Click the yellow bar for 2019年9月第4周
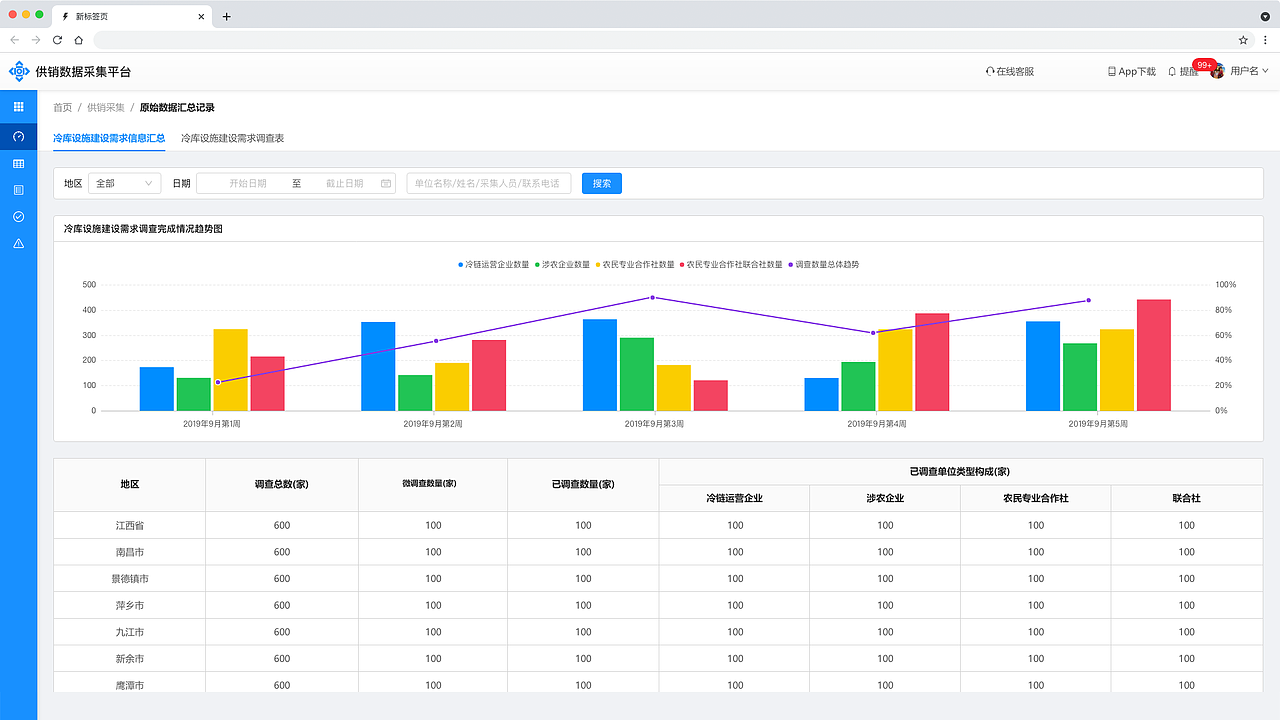Screen dimensions: 1280x720 (896, 370)
